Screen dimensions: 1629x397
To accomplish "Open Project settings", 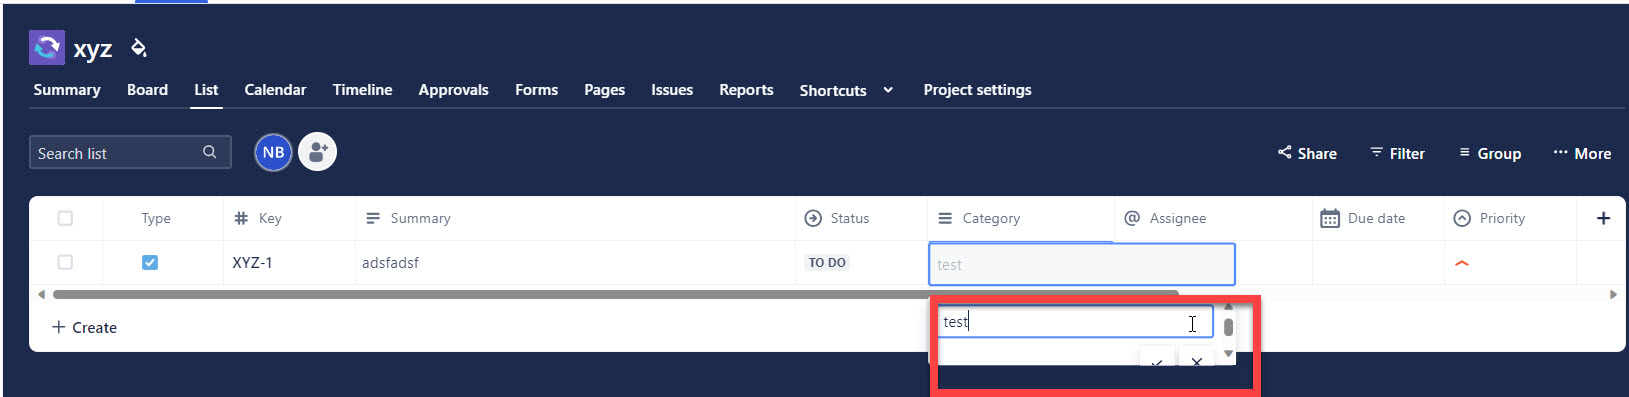I will [x=977, y=90].
